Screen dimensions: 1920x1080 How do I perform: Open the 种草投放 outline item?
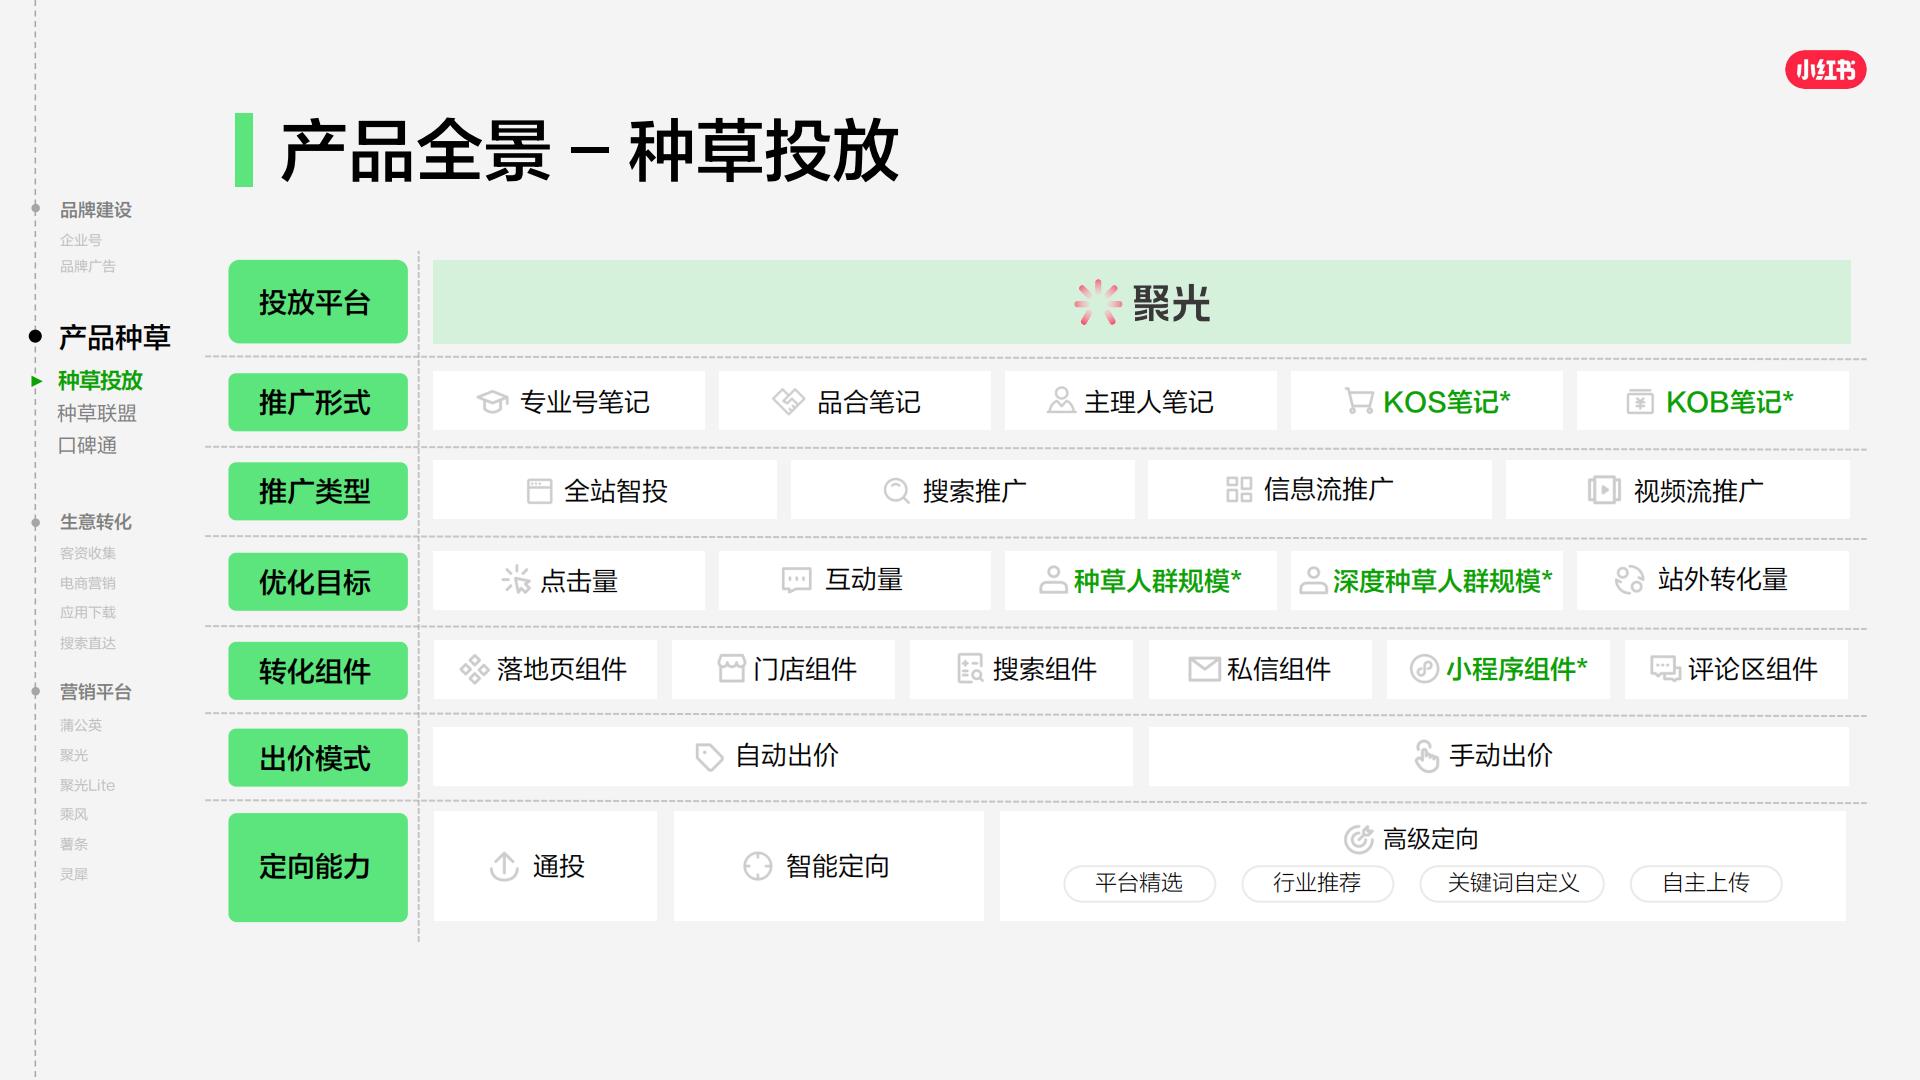[x=100, y=380]
